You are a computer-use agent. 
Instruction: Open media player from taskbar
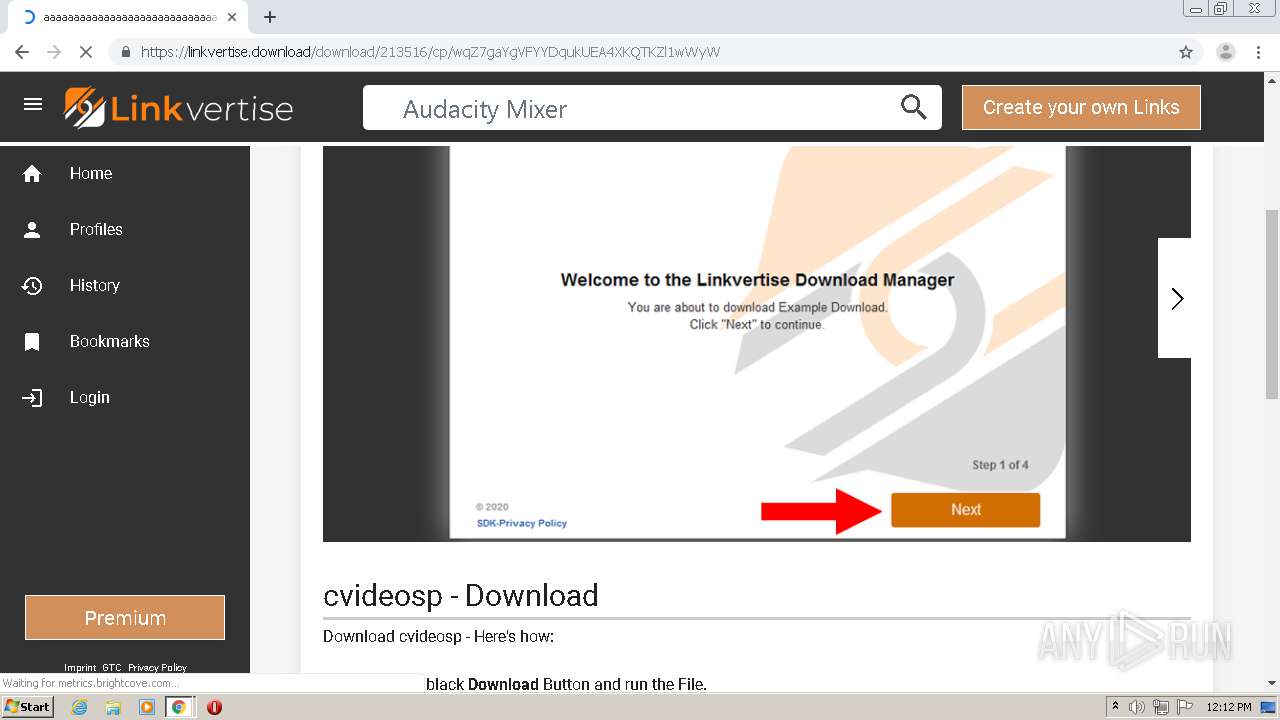tap(147, 707)
